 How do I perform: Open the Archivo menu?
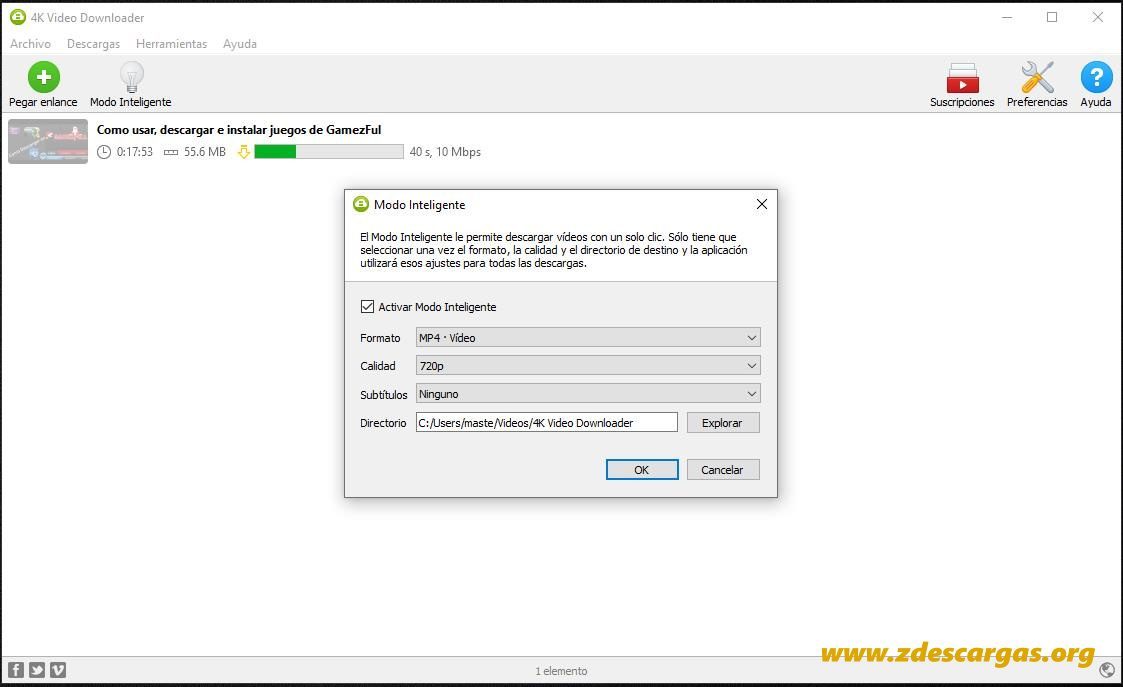click(30, 44)
